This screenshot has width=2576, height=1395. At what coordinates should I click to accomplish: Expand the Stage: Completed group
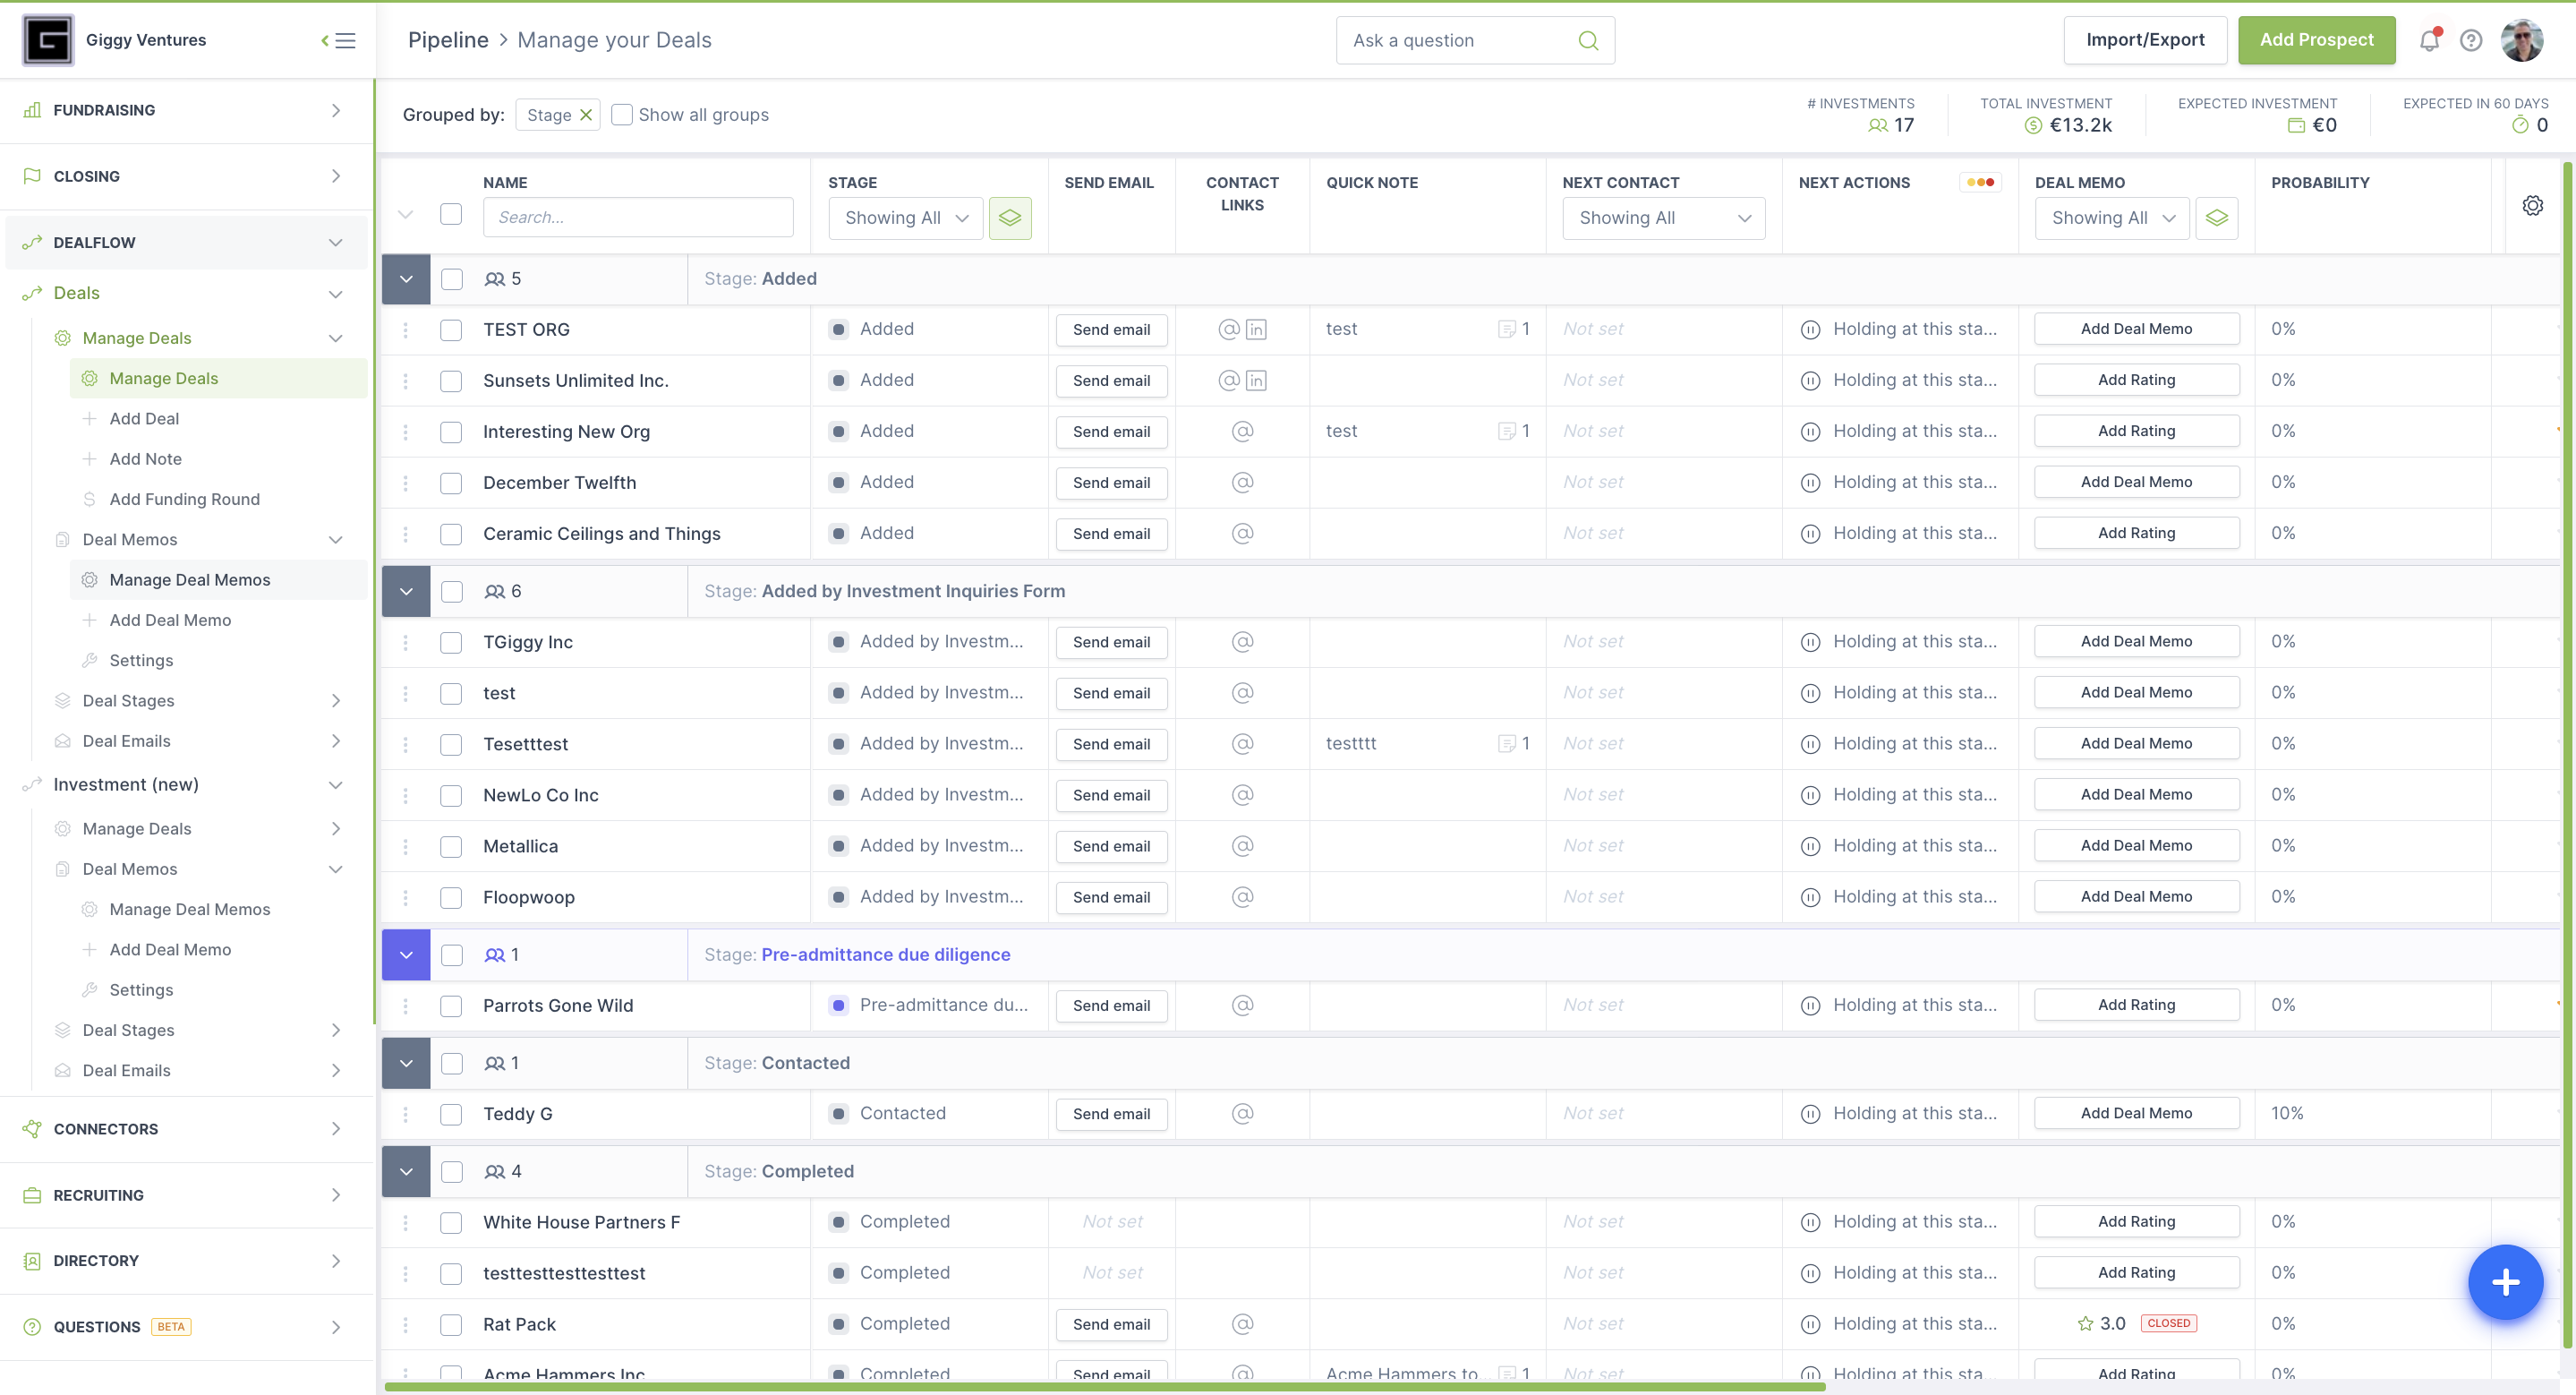[x=405, y=1170]
